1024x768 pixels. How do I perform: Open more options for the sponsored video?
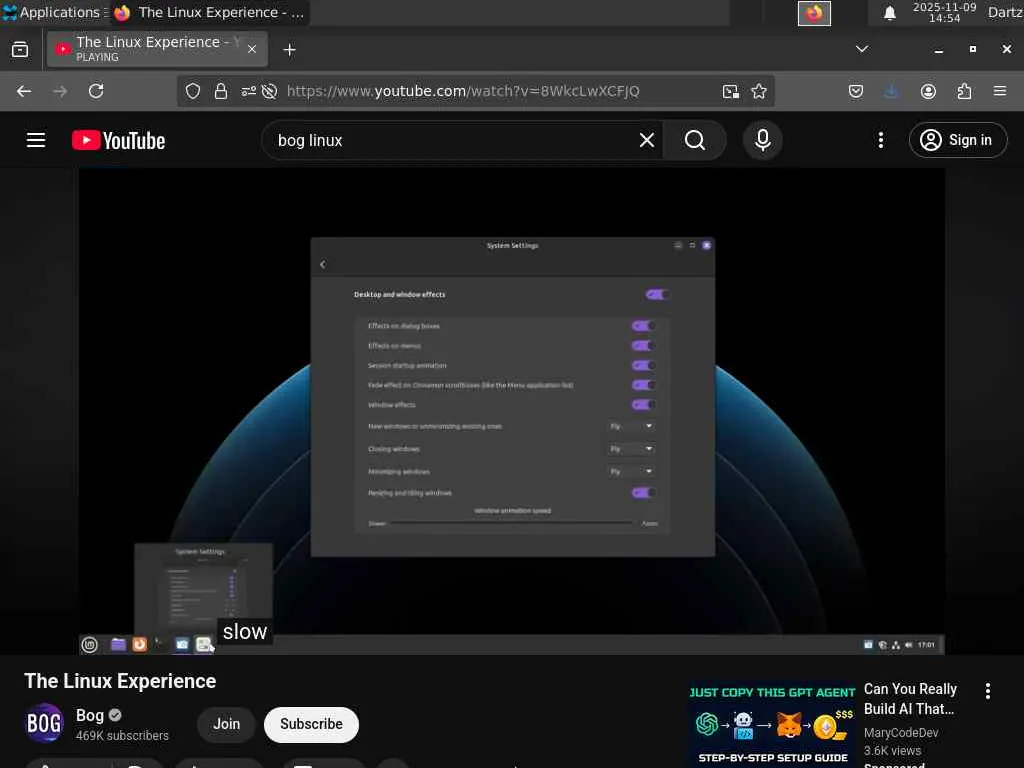pos(988,691)
